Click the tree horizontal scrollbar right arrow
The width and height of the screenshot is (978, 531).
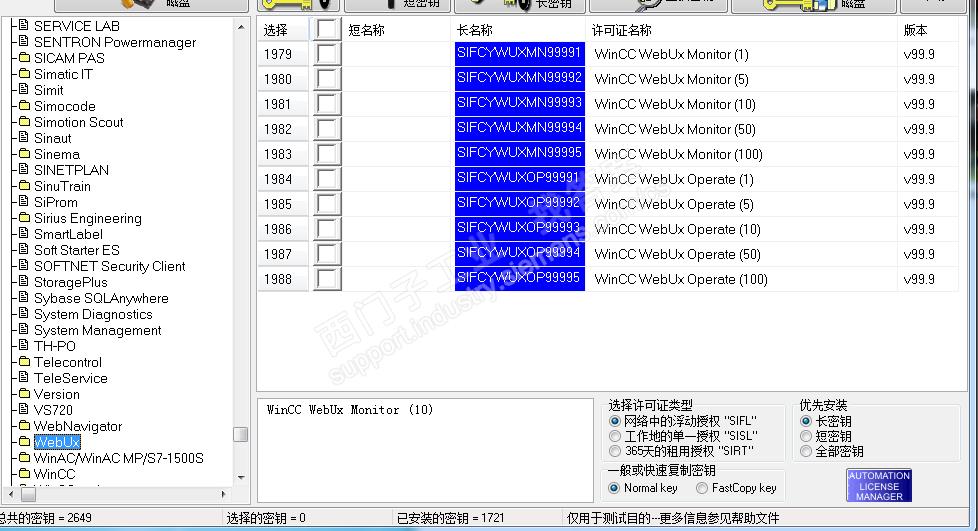point(223,494)
